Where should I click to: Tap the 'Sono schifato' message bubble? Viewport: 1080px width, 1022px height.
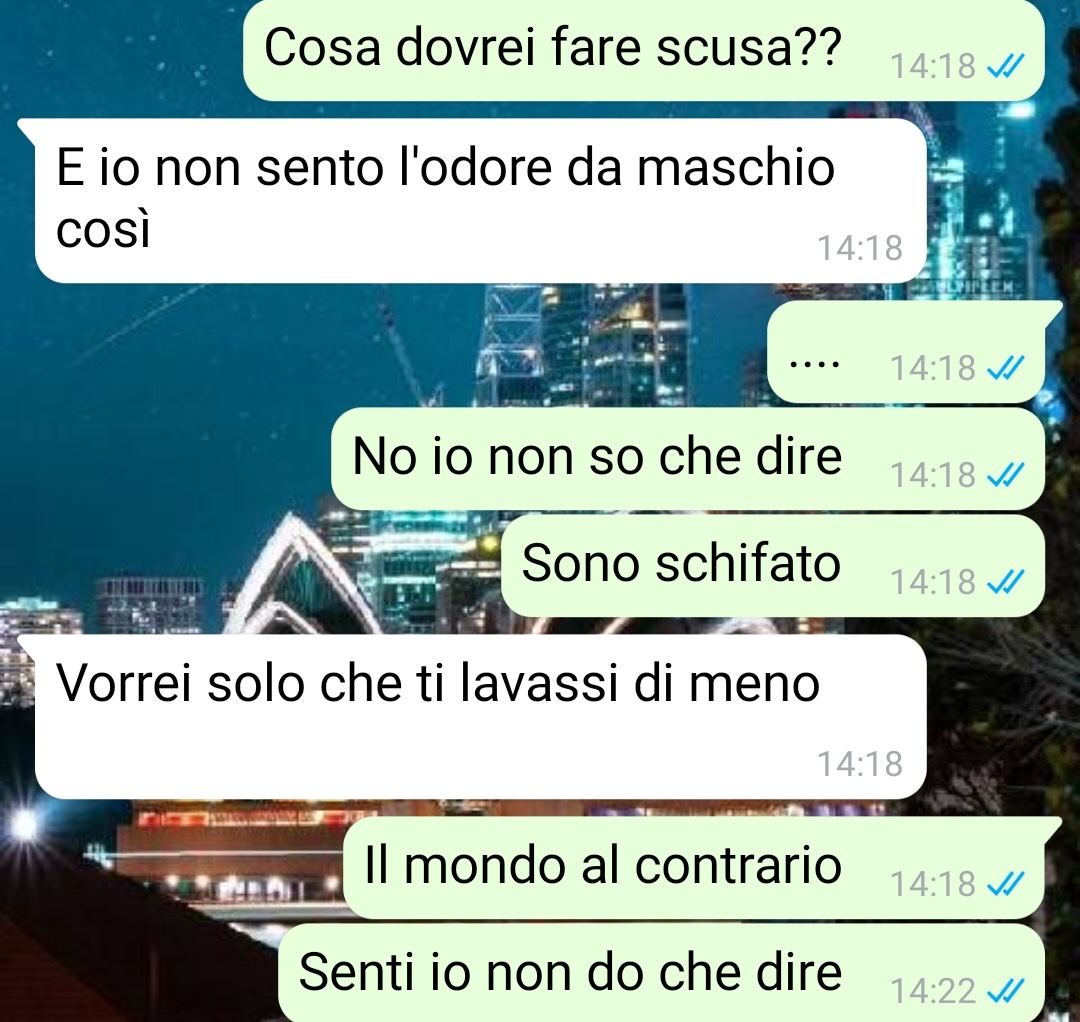(x=772, y=565)
